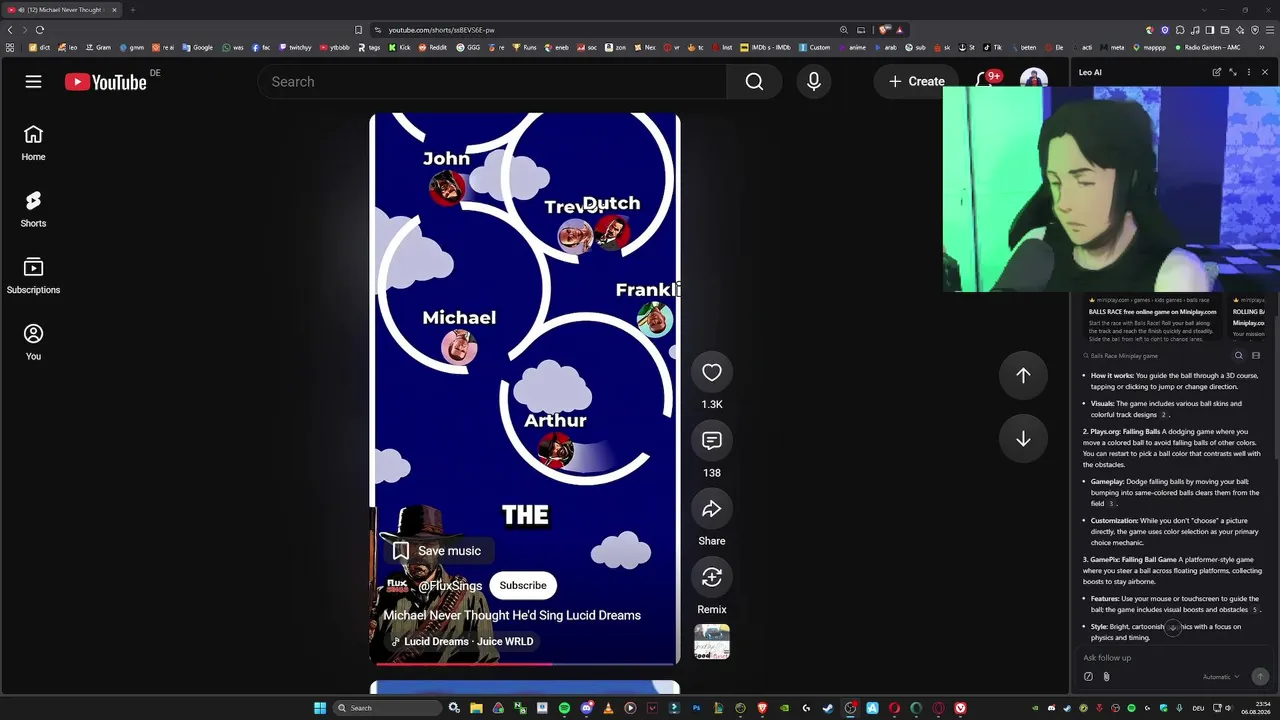The width and height of the screenshot is (1280, 720).
Task: Click the browser address bar URL
Action: 441,30
